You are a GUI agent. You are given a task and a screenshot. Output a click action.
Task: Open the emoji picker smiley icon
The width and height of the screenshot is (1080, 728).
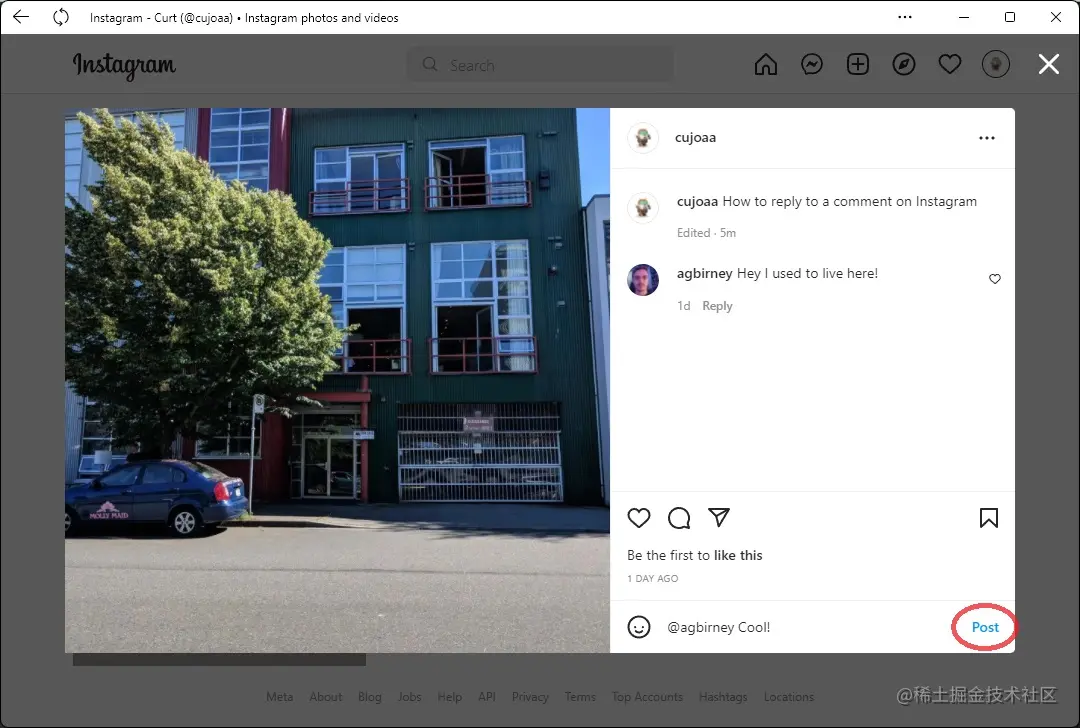pos(638,627)
